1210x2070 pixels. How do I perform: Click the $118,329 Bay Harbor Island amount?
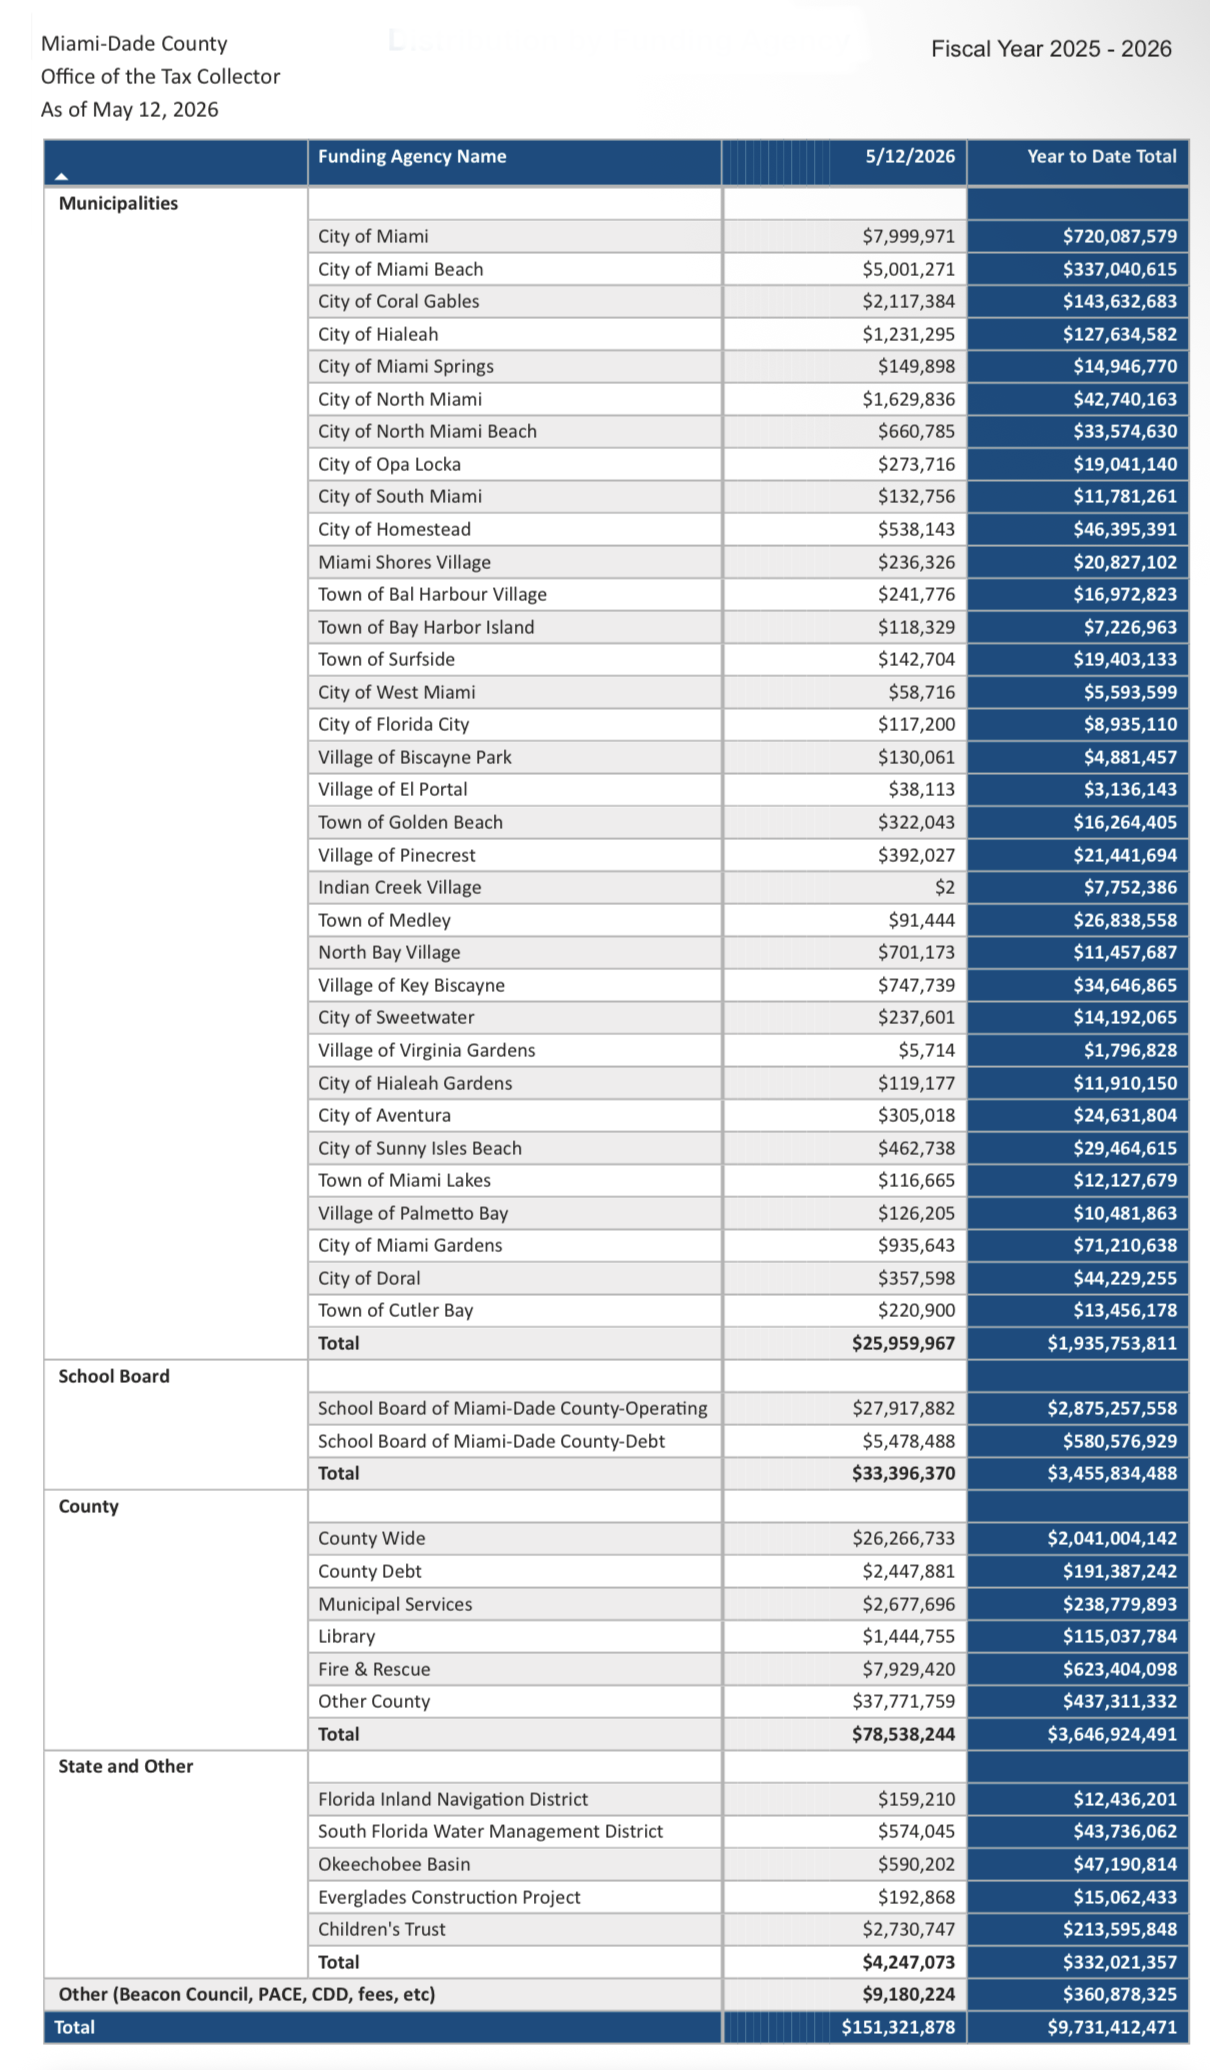pyautogui.click(x=917, y=627)
